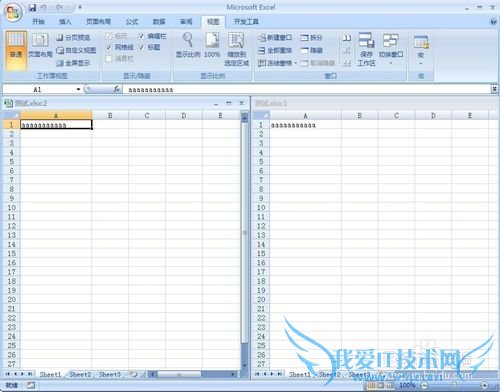
Task: Click left window vertical scrollbar down arrow
Action: tap(244, 366)
